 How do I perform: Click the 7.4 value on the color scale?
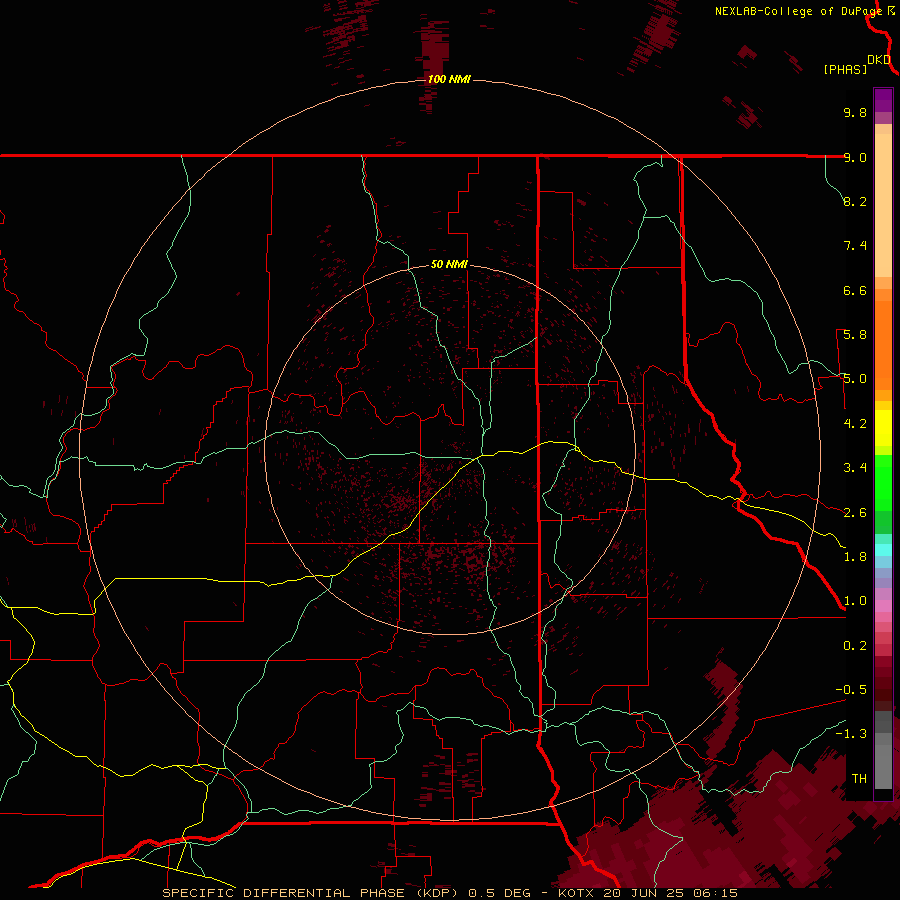[855, 246]
